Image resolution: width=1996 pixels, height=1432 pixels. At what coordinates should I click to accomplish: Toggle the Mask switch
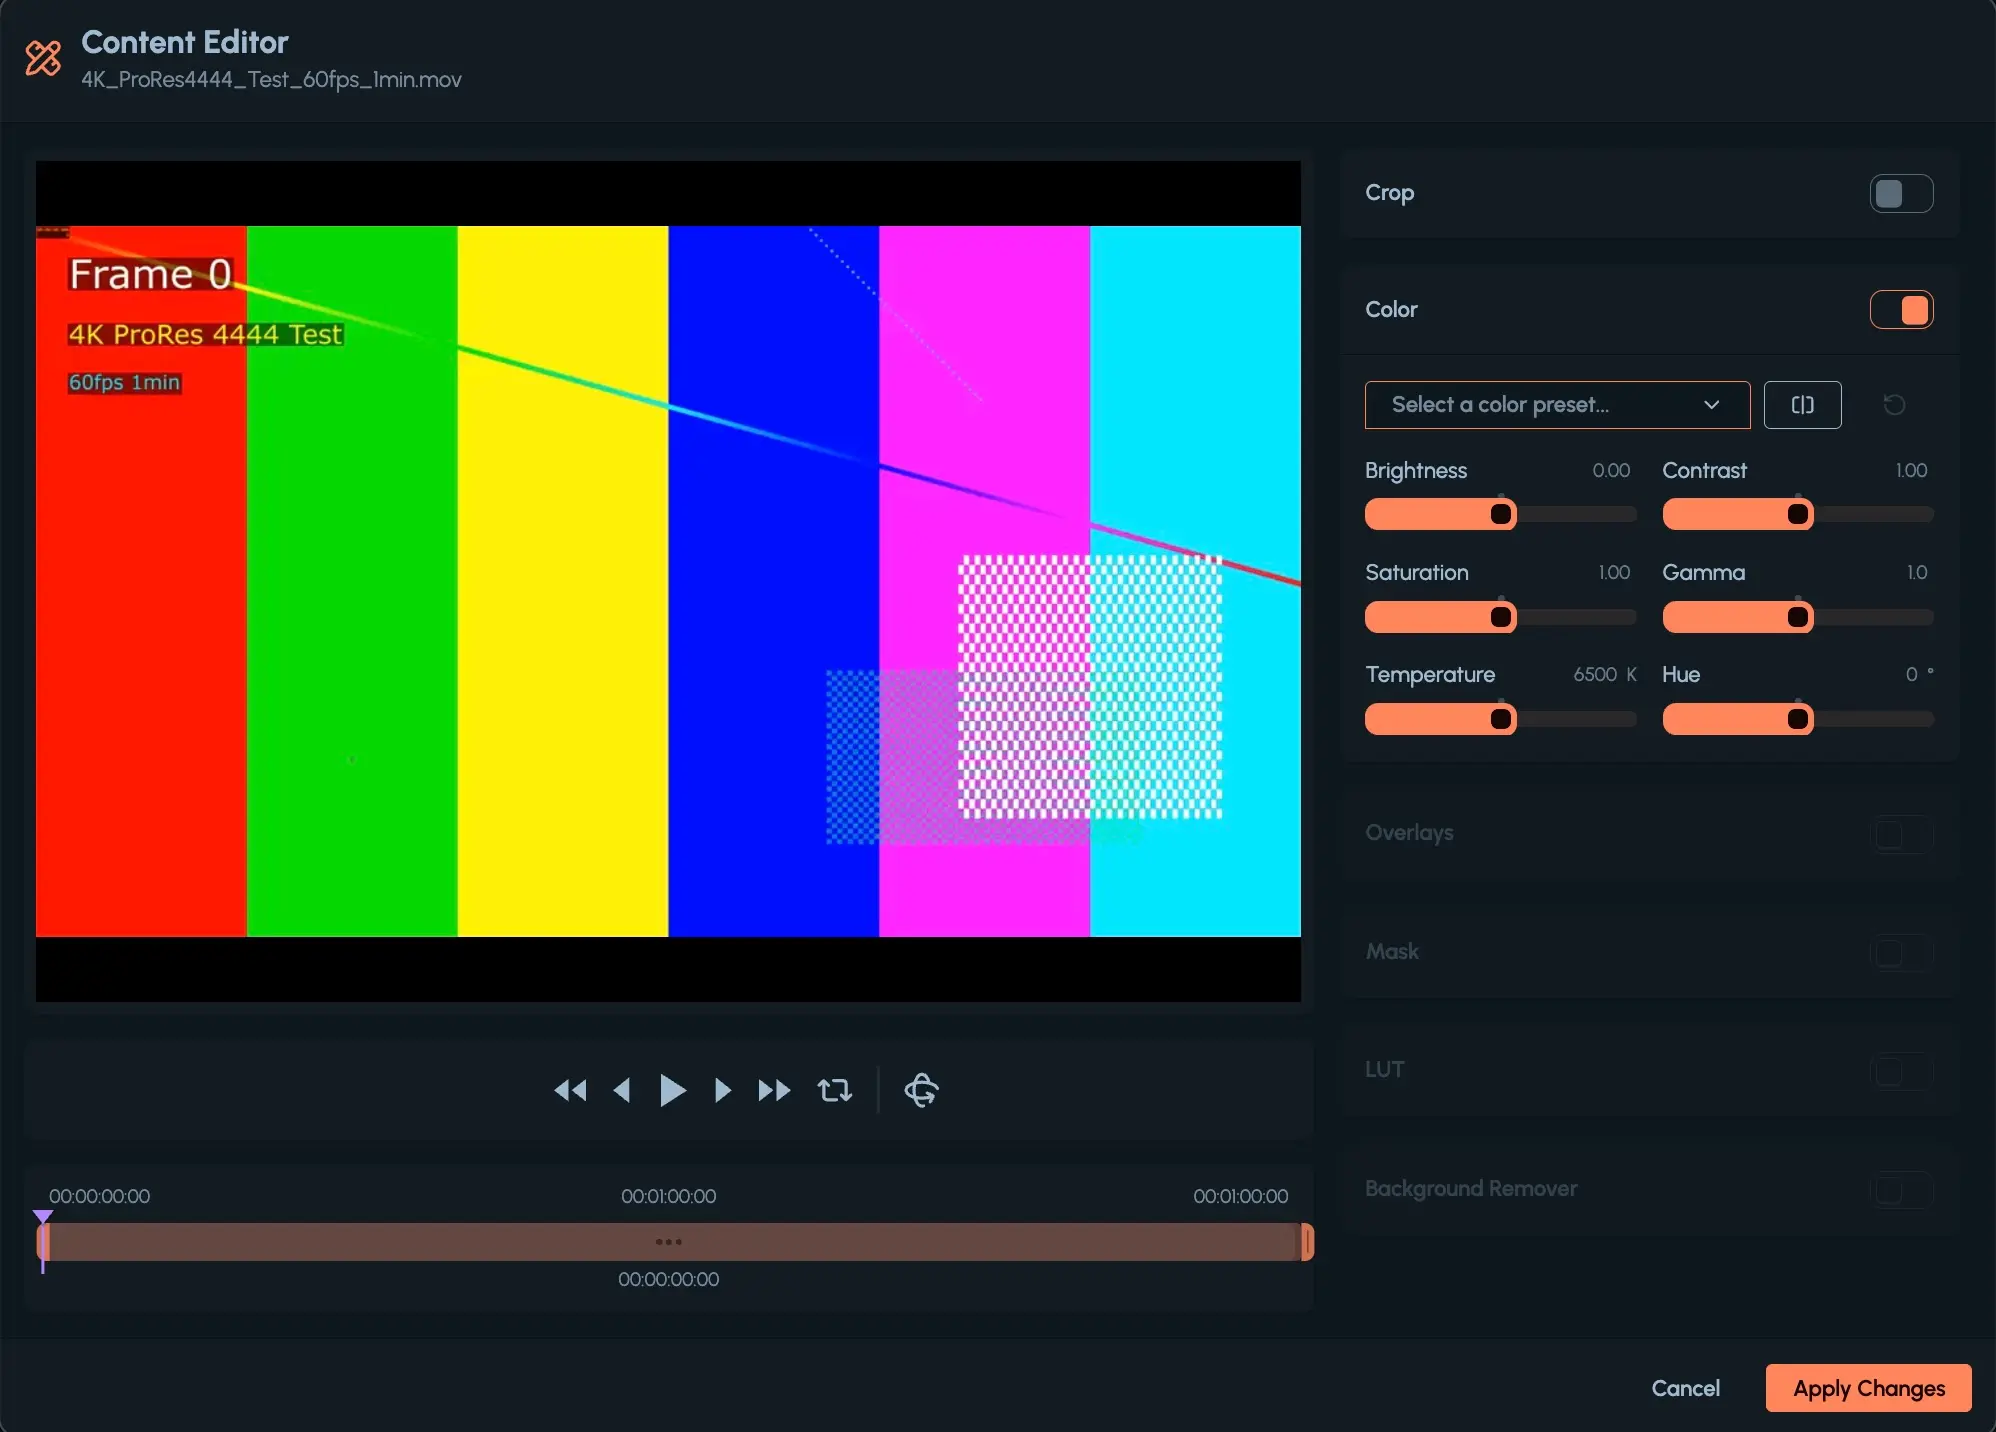[x=1901, y=952]
